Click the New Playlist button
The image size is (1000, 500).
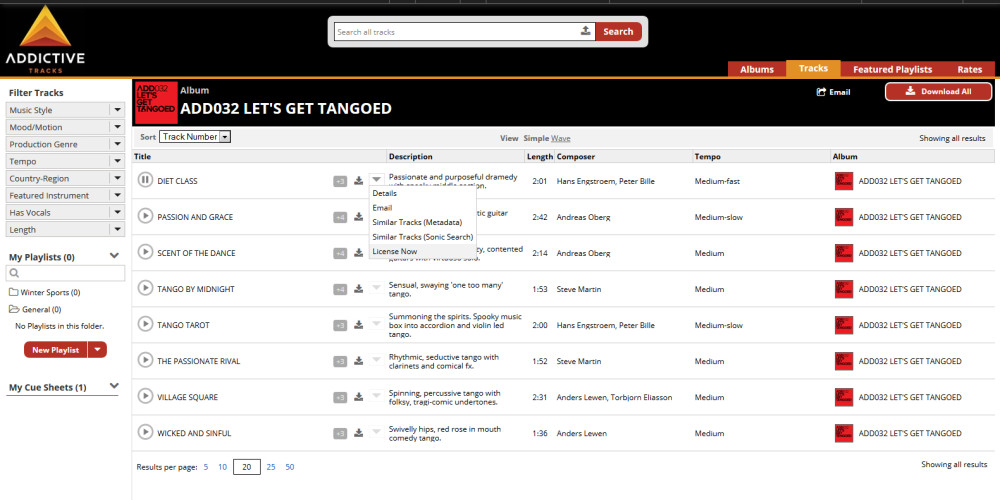55,349
